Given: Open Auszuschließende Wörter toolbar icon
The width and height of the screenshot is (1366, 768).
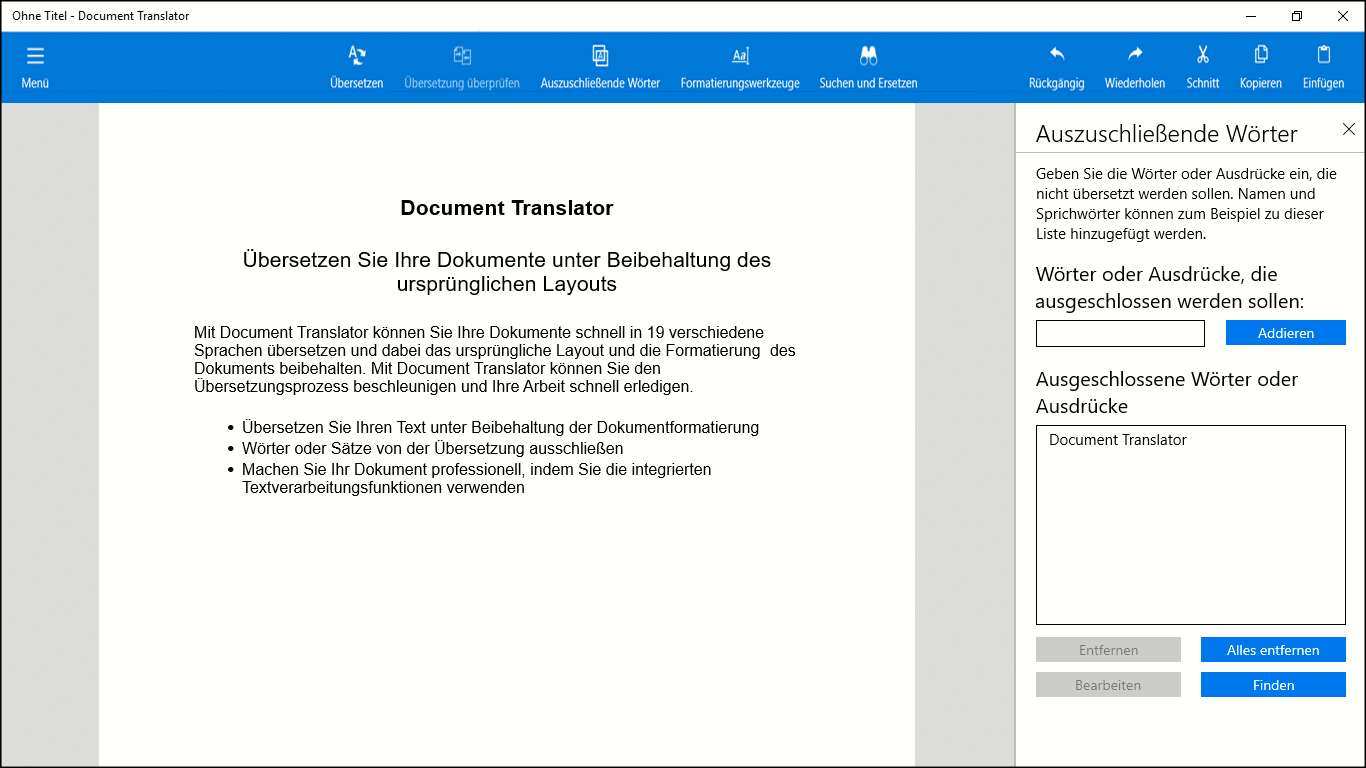Looking at the screenshot, I should (600, 57).
